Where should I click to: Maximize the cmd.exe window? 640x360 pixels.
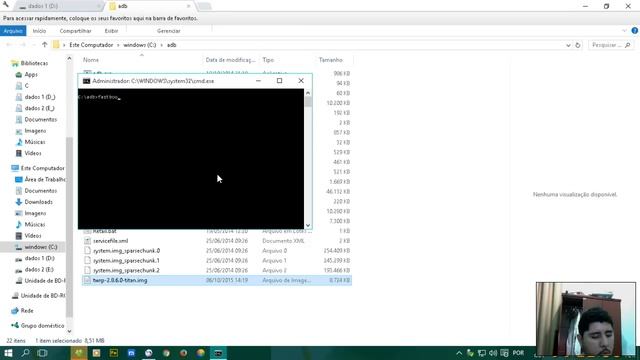click(280, 81)
